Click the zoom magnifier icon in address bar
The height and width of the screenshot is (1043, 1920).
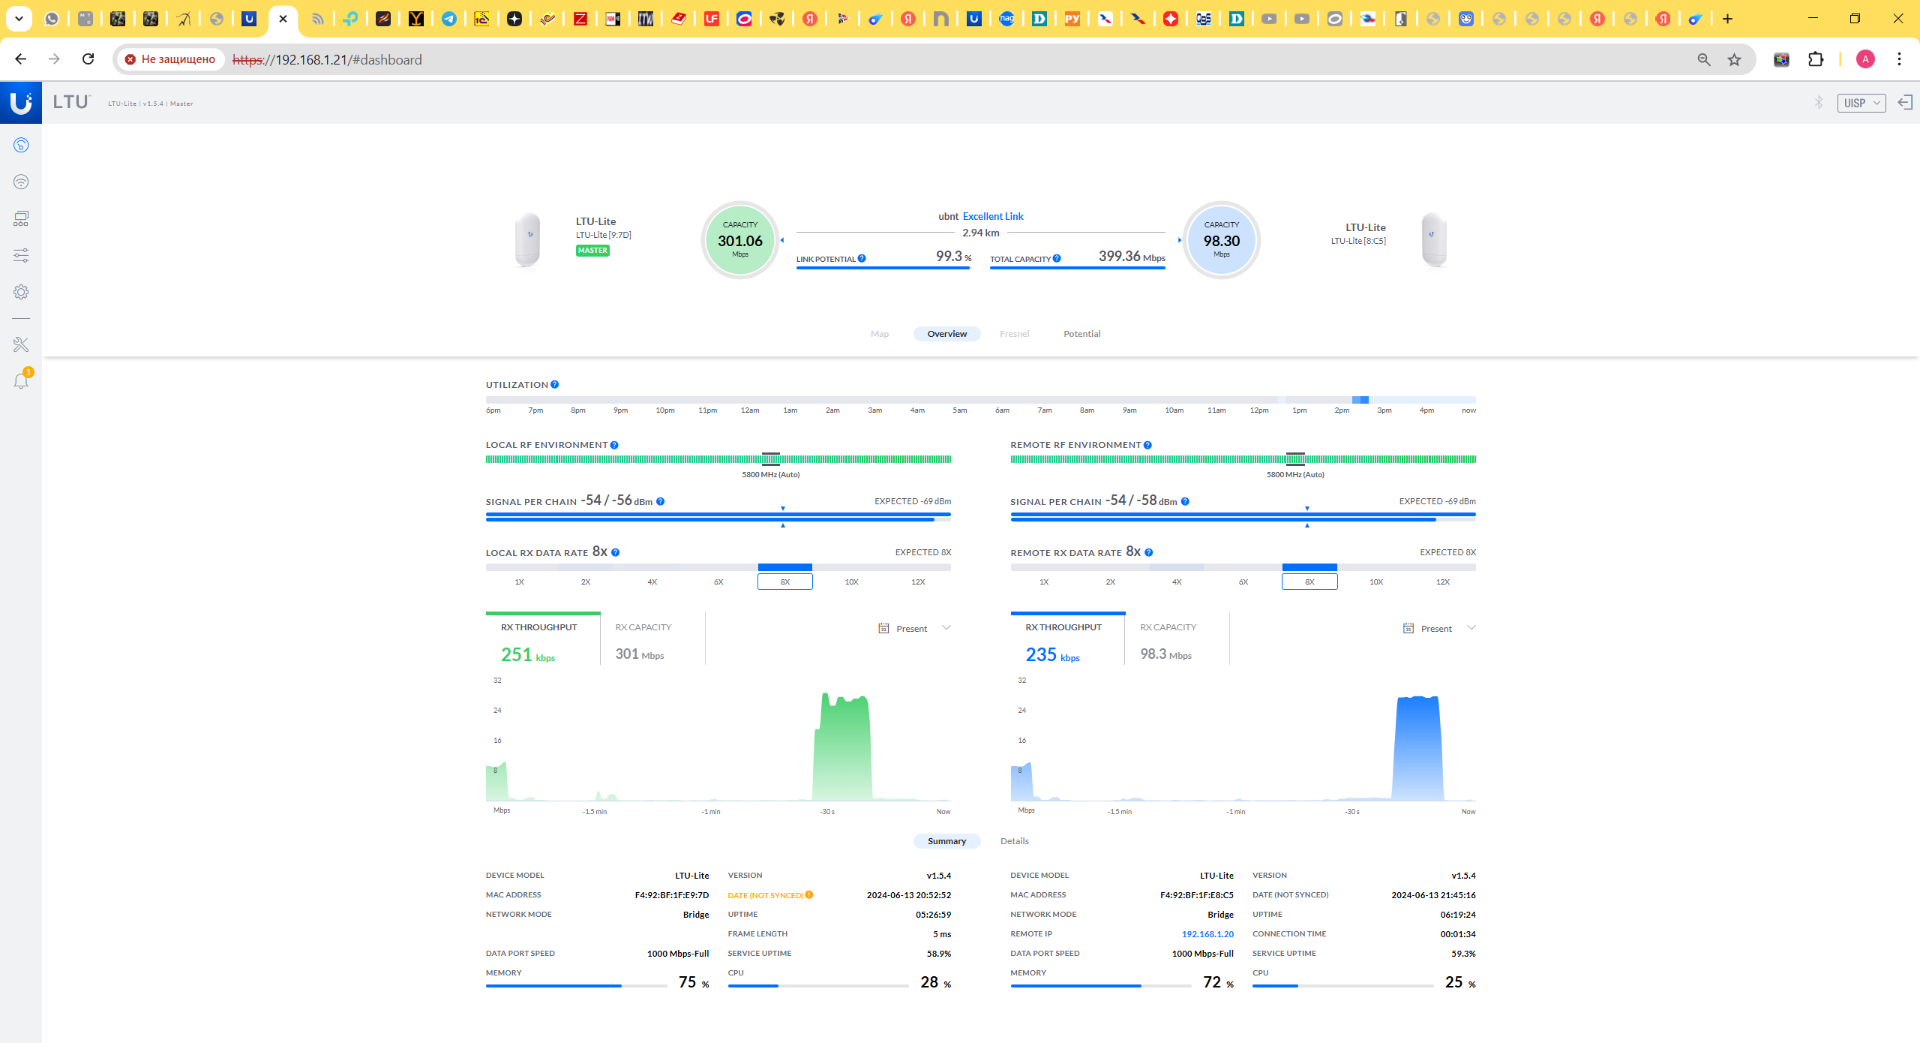point(1704,60)
